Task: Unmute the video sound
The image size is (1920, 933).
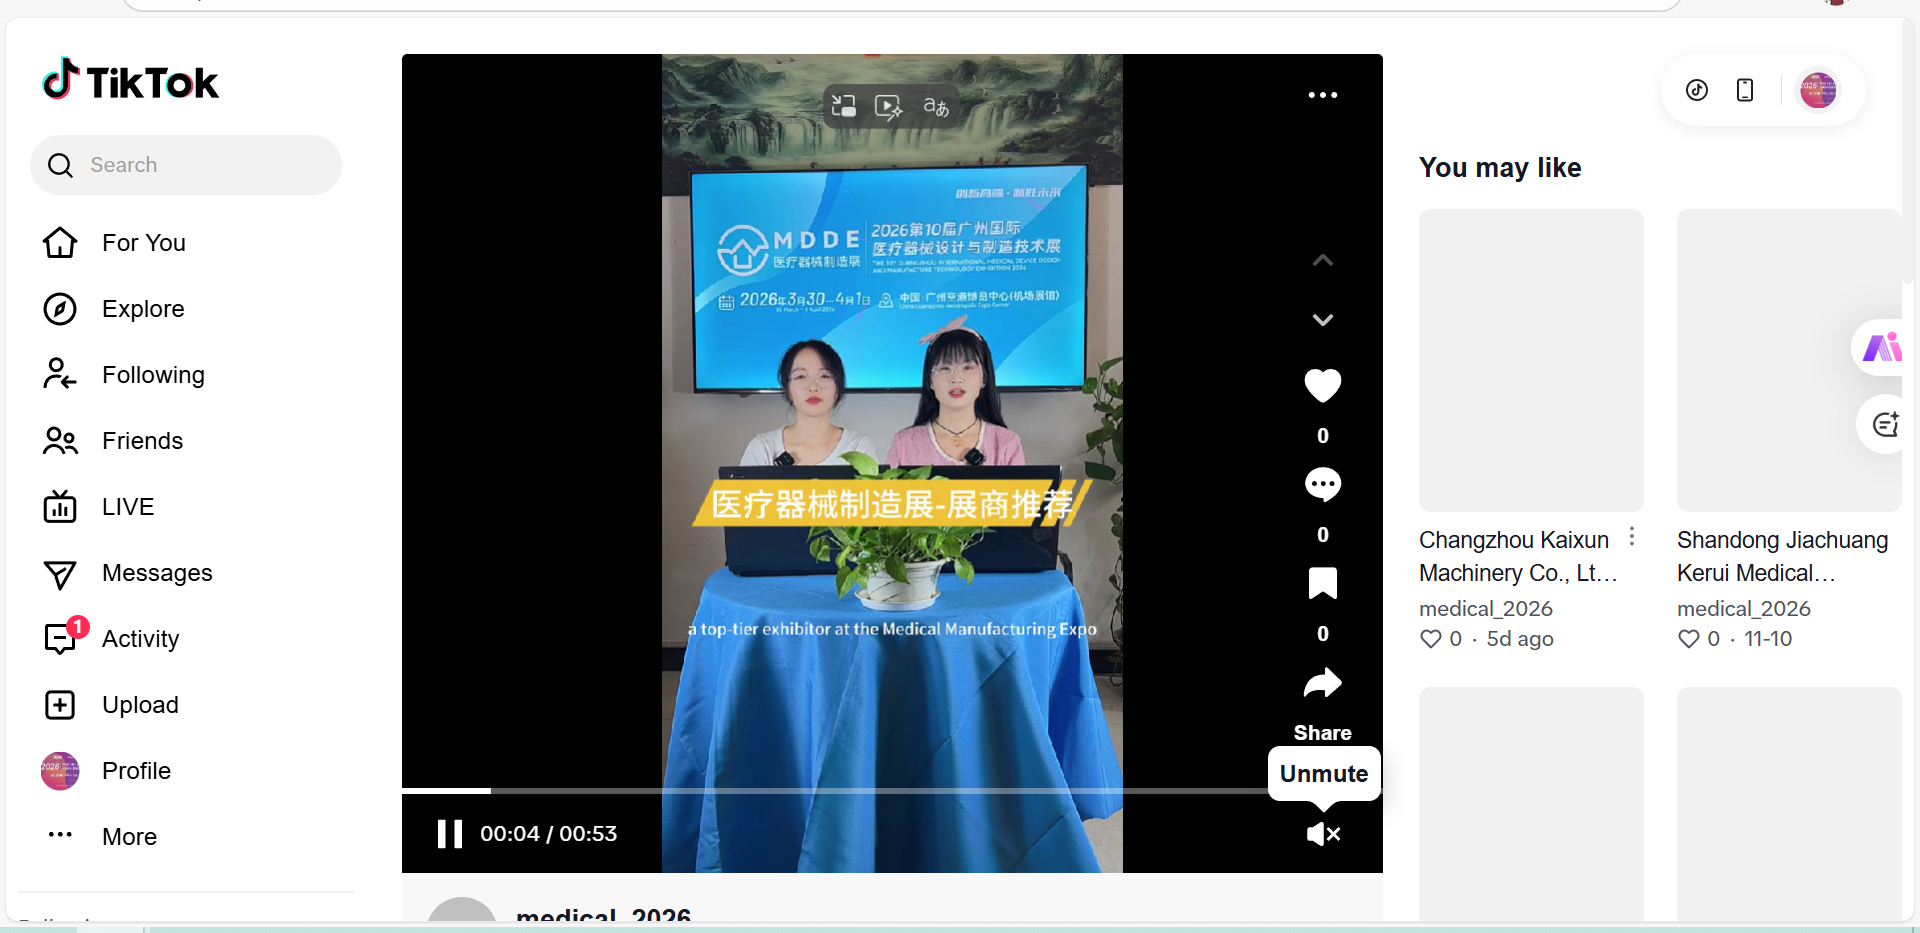Action: tap(1323, 834)
